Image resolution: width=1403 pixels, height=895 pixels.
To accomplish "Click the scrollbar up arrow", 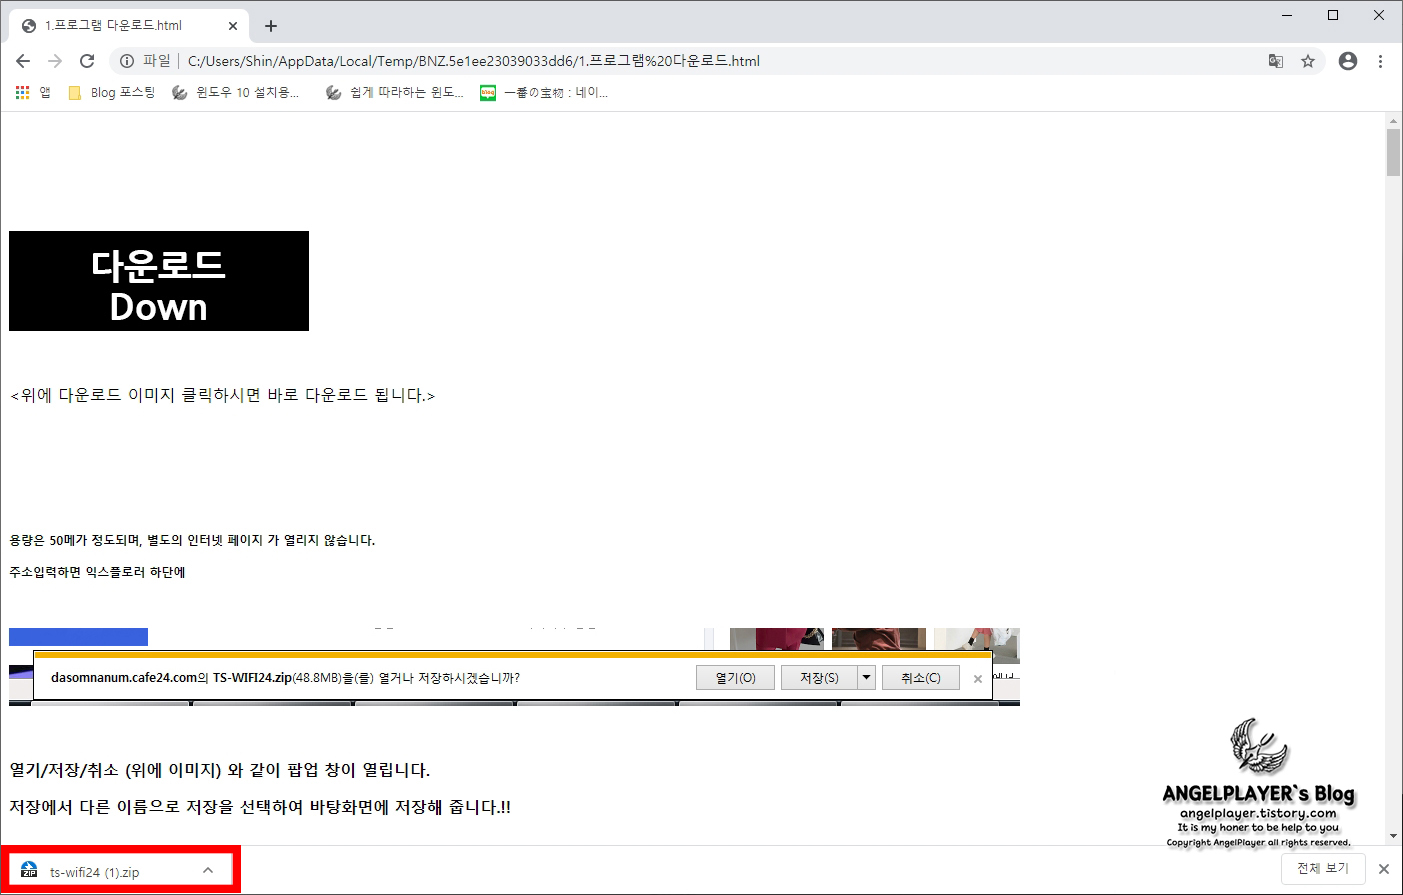I will coord(1393,121).
